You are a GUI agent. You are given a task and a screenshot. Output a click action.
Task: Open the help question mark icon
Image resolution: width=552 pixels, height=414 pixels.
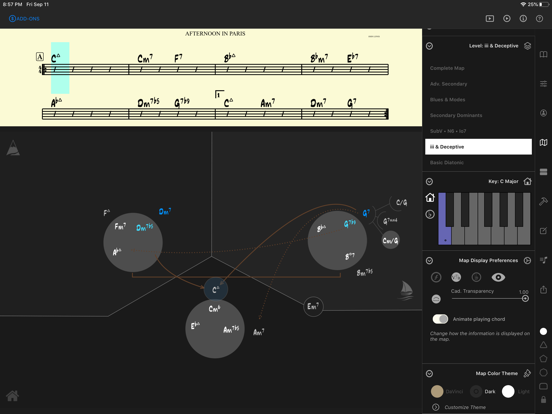539,19
